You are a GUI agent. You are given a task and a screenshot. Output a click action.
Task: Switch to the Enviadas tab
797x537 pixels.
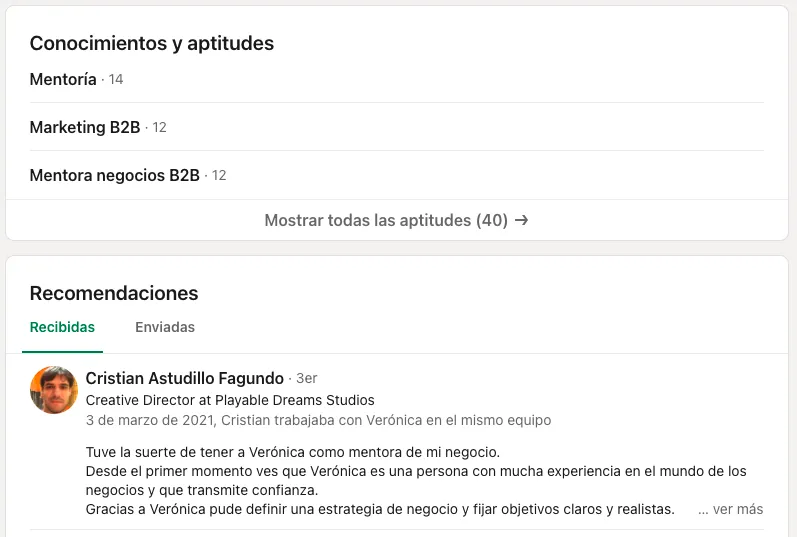pyautogui.click(x=165, y=327)
